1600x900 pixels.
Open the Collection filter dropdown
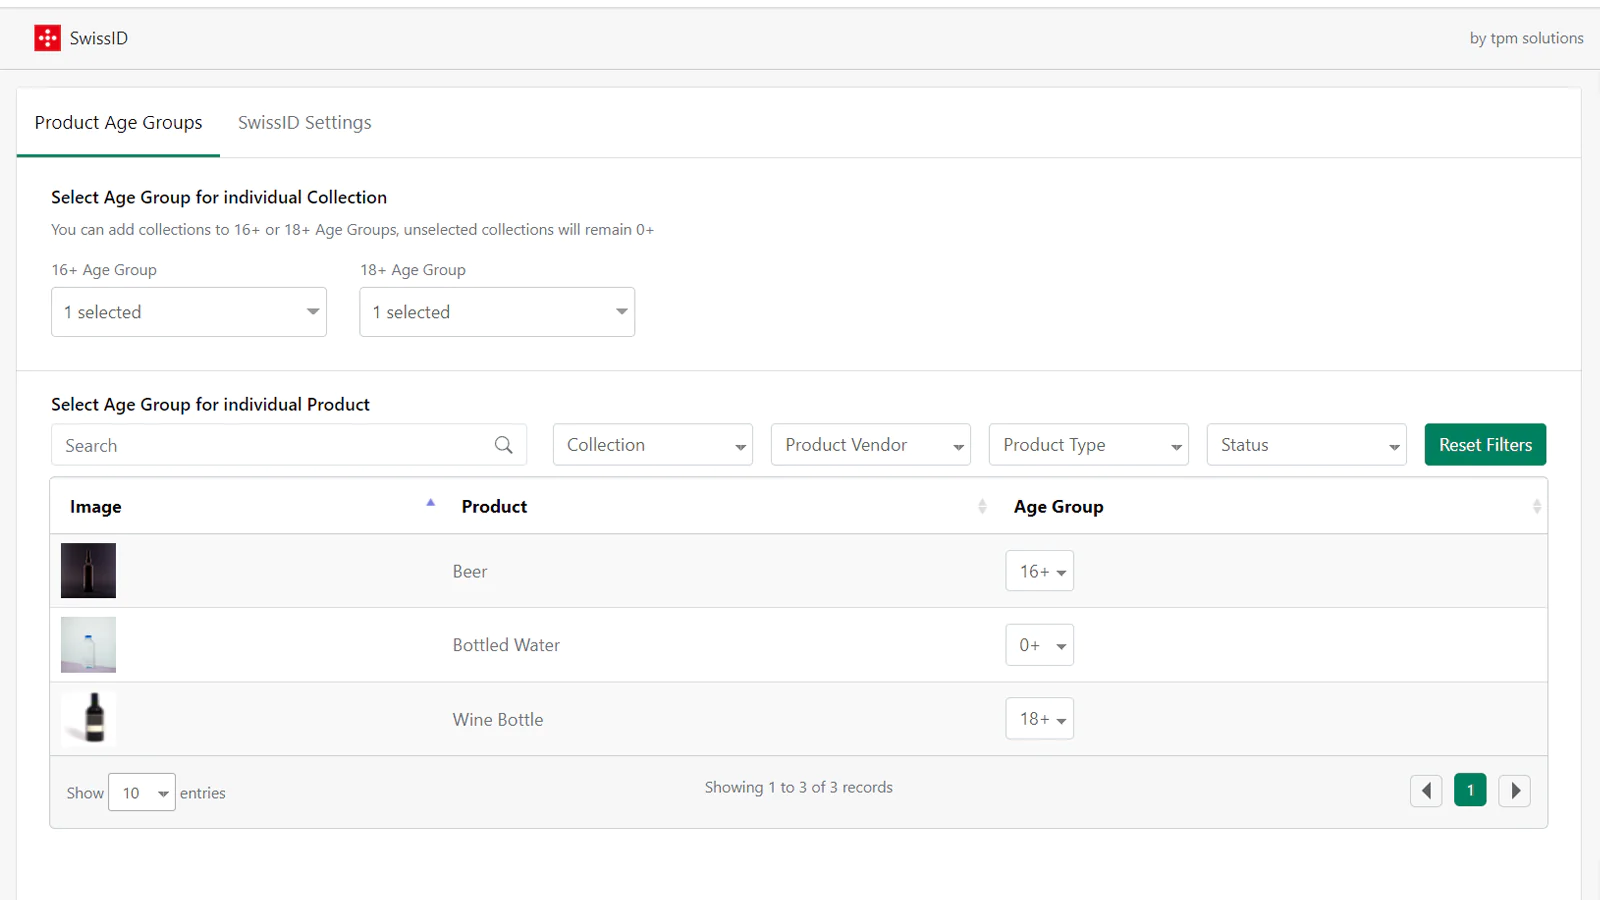tap(652, 445)
